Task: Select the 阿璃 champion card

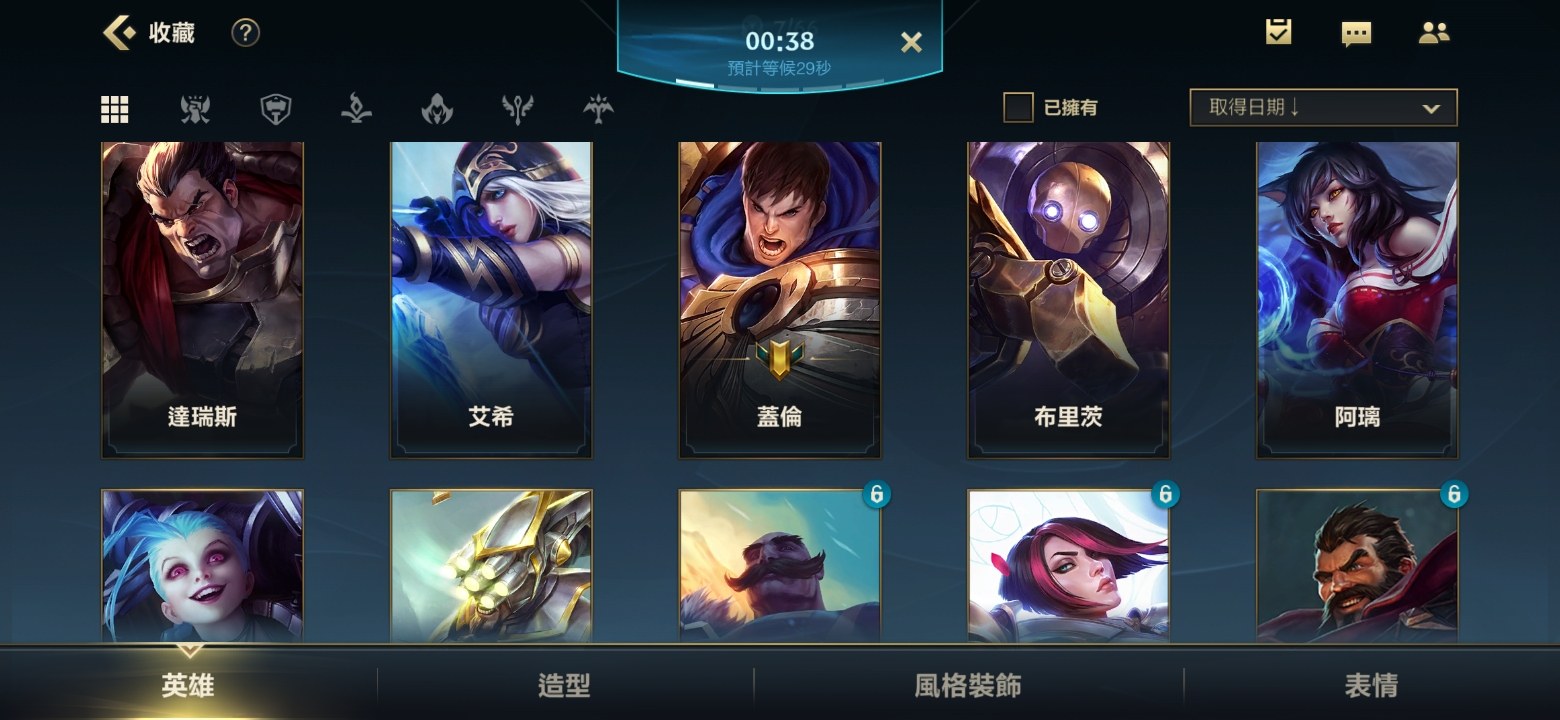Action: [x=1357, y=300]
